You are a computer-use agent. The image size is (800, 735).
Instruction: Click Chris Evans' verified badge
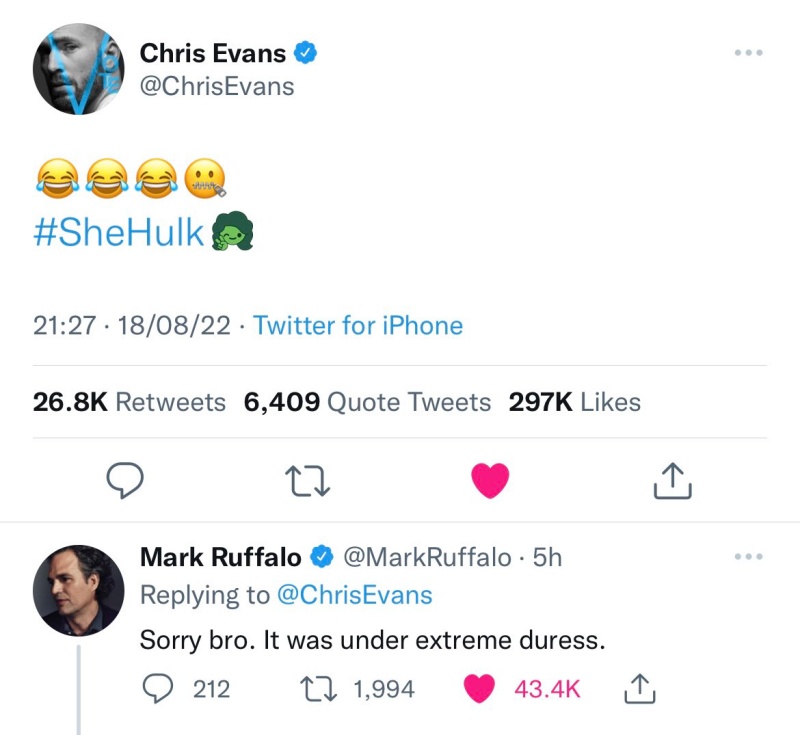click(x=307, y=53)
